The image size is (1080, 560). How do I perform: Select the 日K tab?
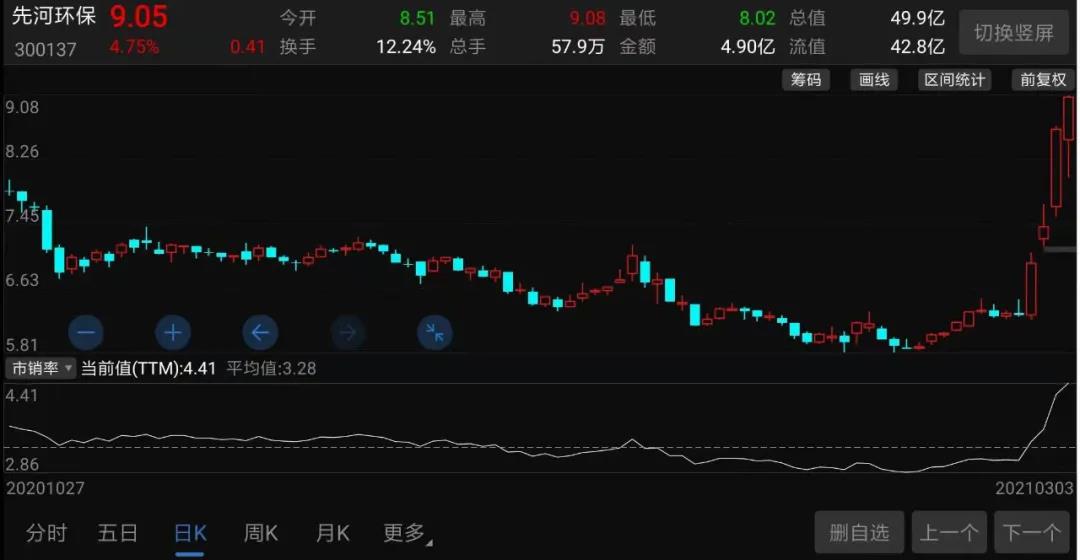click(x=189, y=533)
